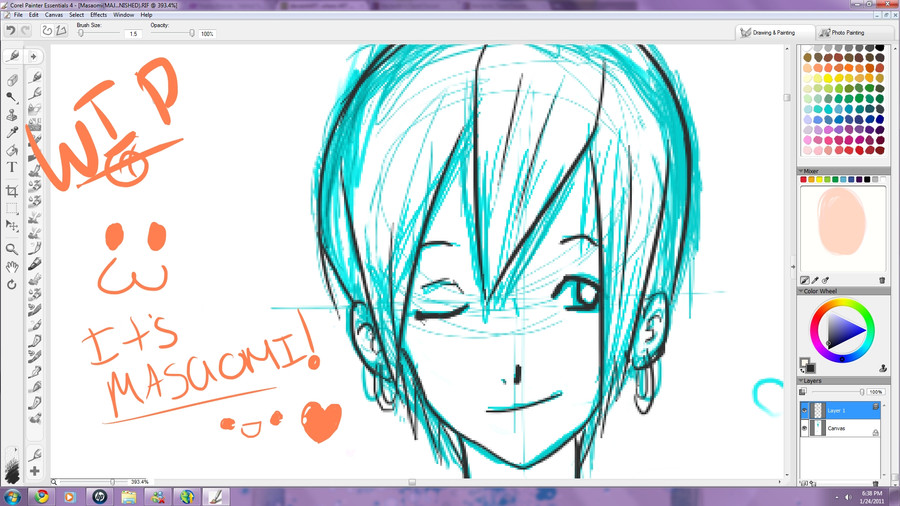Click the zoom slider handle under canvas
Viewport: 900px width, 506px height.
click(112, 482)
